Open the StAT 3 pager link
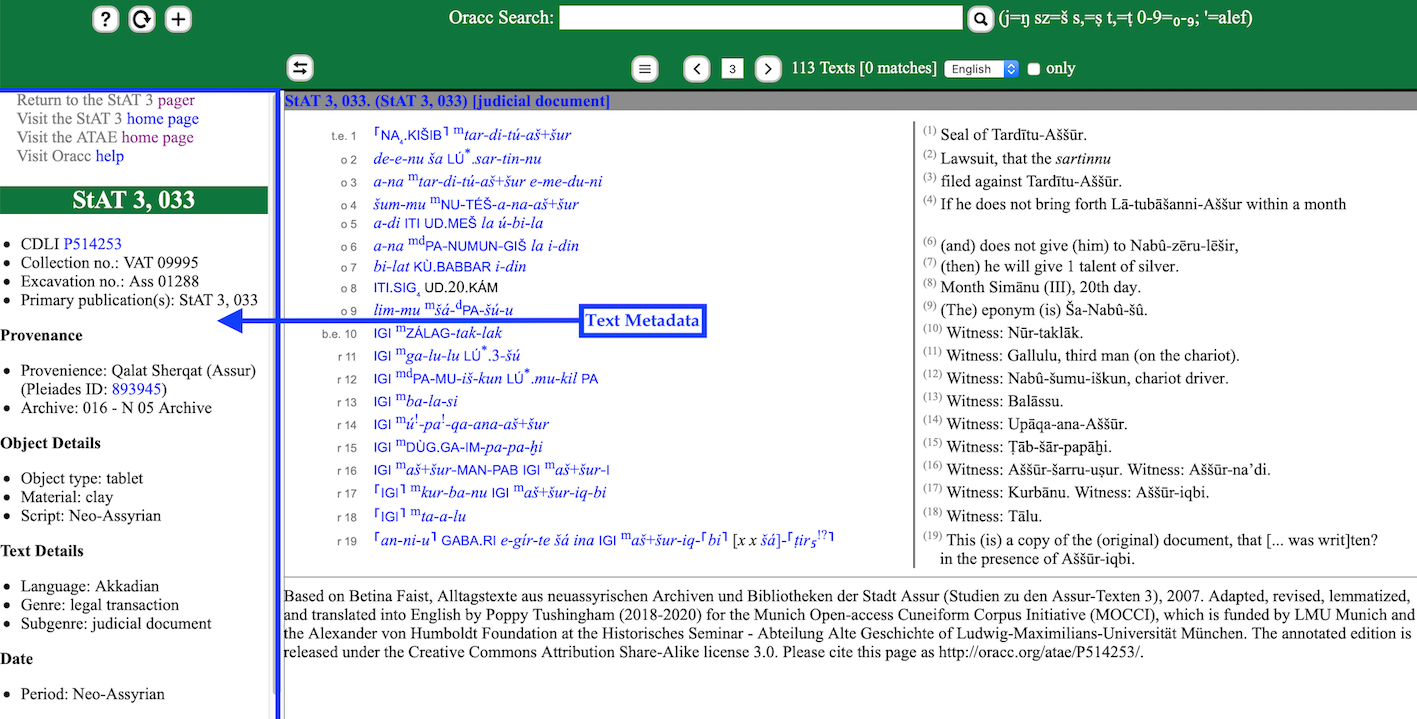1417x719 pixels. pos(176,100)
